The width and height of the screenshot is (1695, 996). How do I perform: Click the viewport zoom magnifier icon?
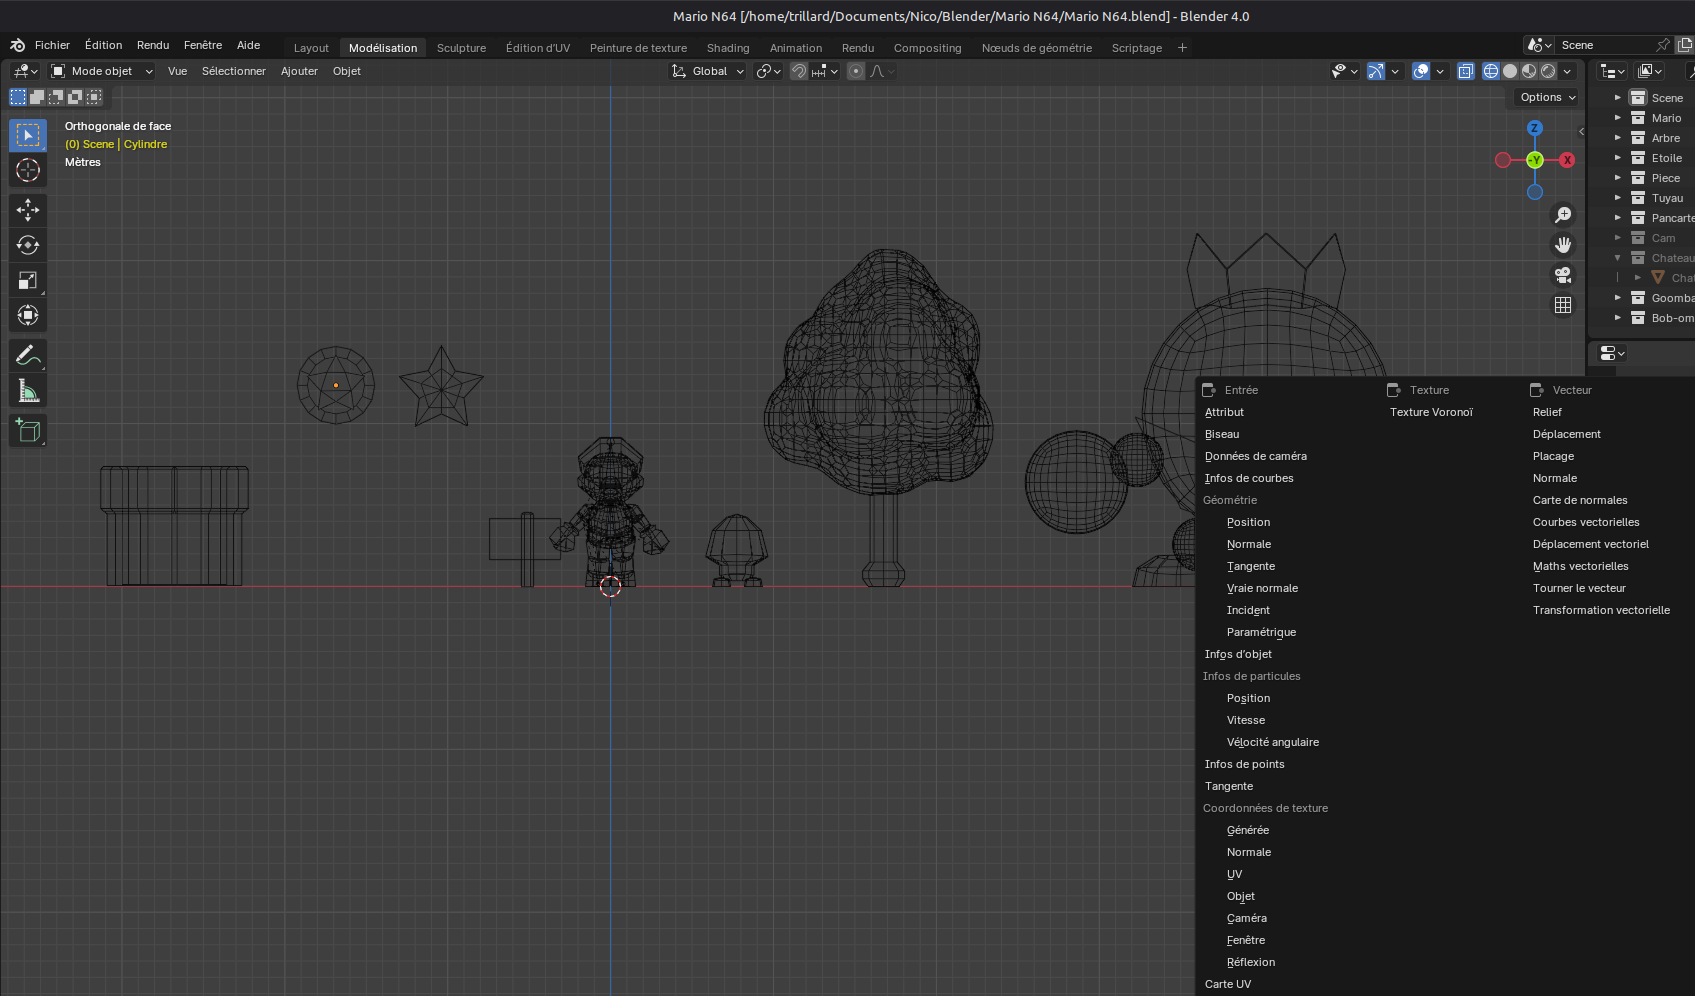coord(1563,215)
